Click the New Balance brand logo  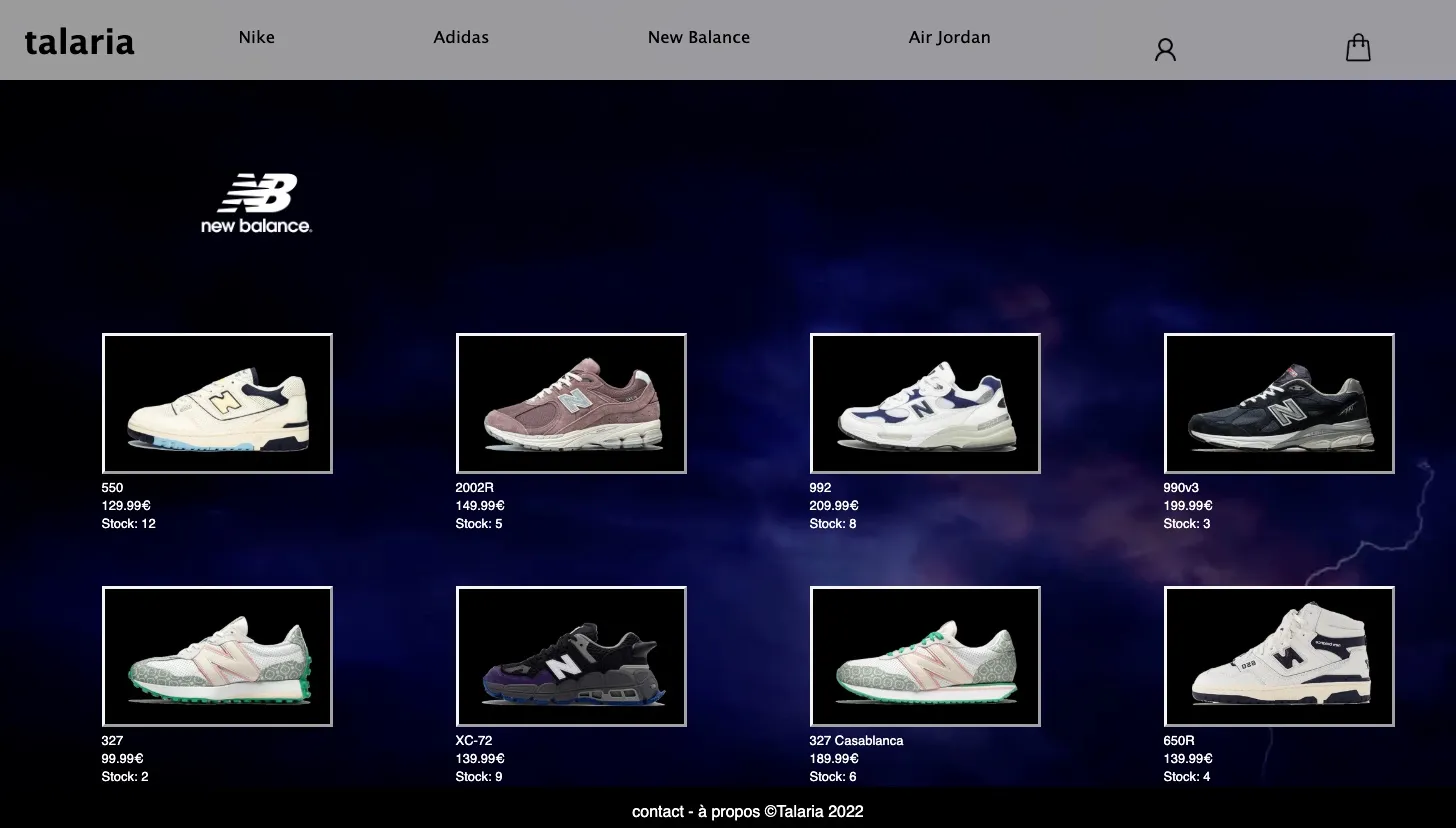click(256, 203)
